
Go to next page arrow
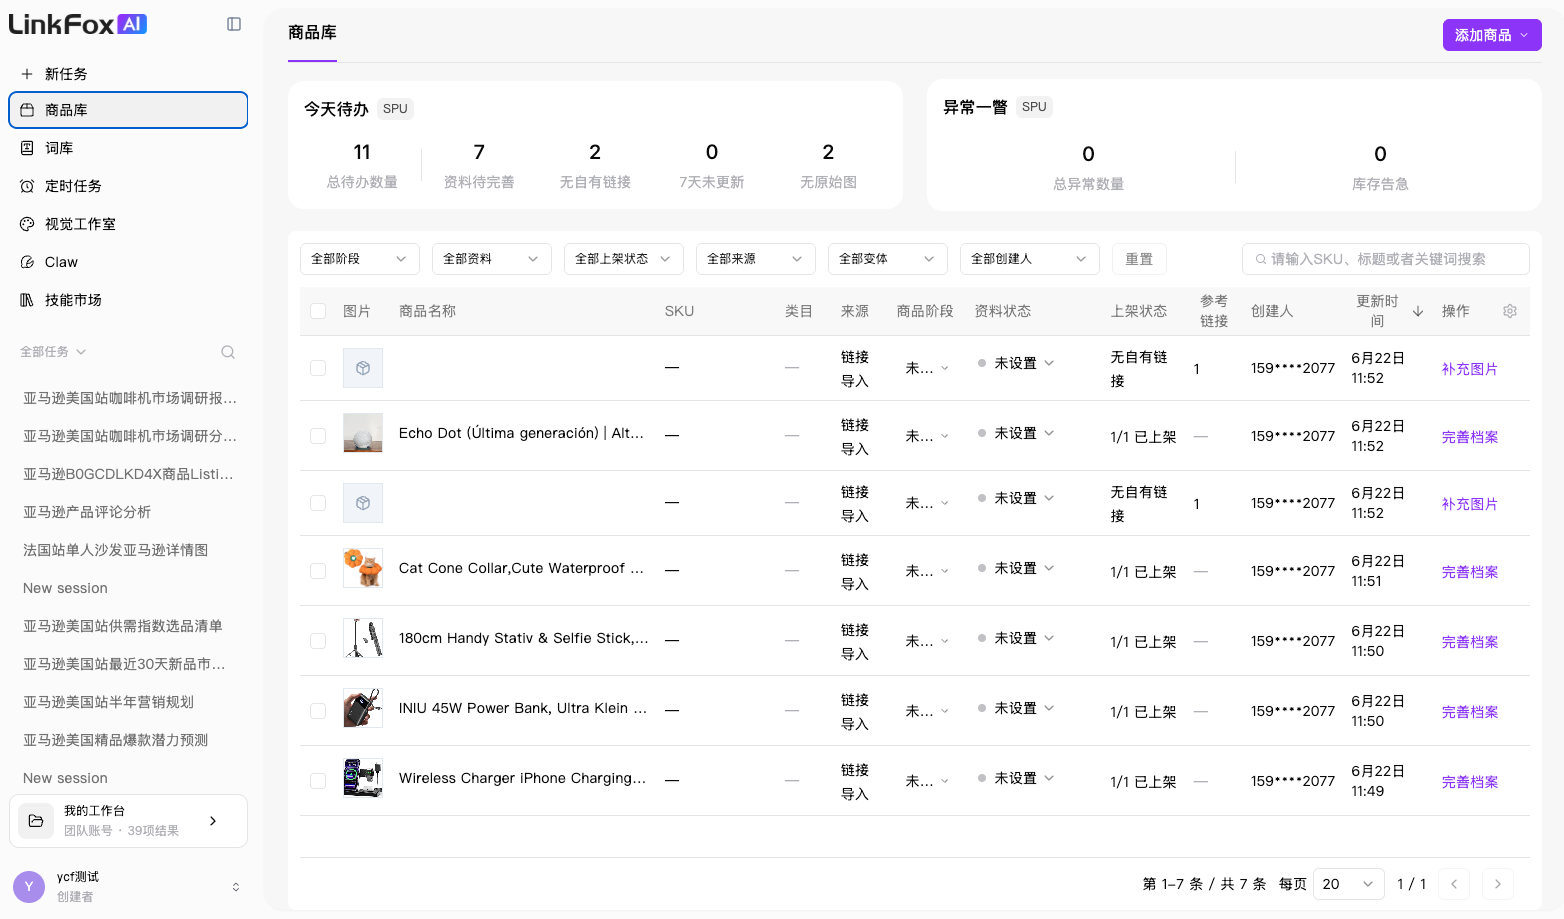click(x=1497, y=884)
